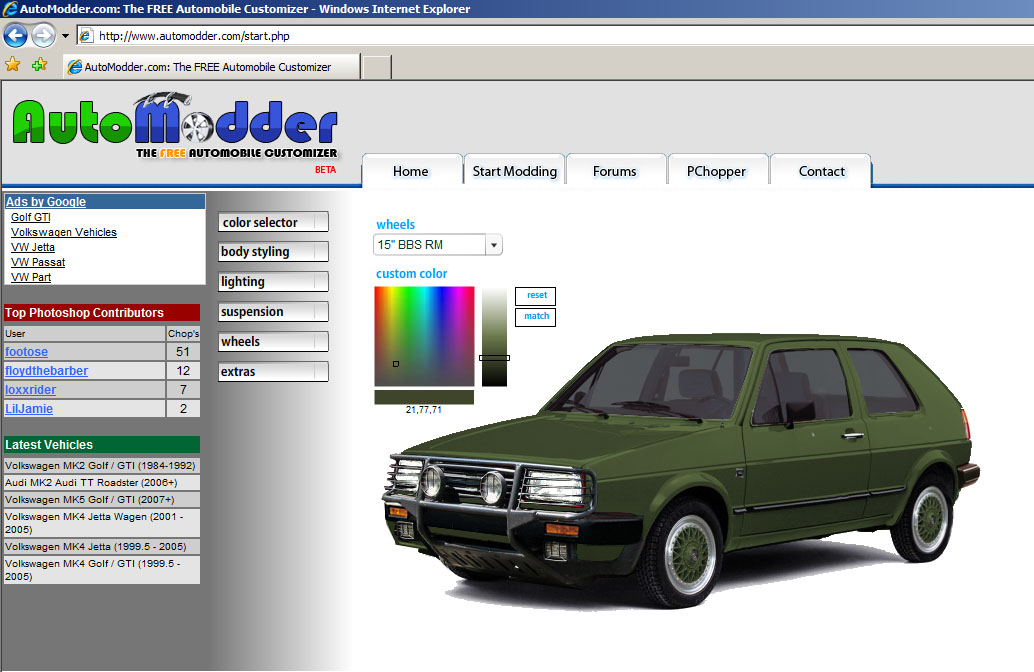Click the Internet Explorer title bar icon
This screenshot has width=1034, height=672.
pyautogui.click(x=9, y=9)
